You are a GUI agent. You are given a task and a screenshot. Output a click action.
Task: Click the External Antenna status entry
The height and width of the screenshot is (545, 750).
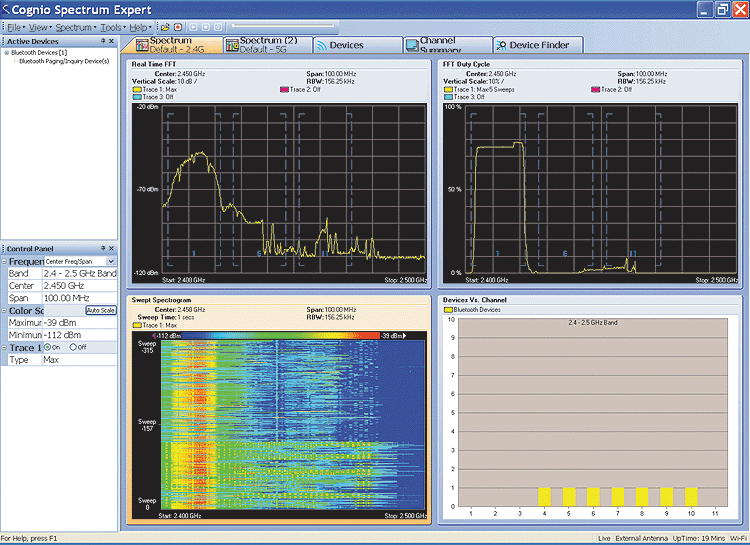point(641,538)
